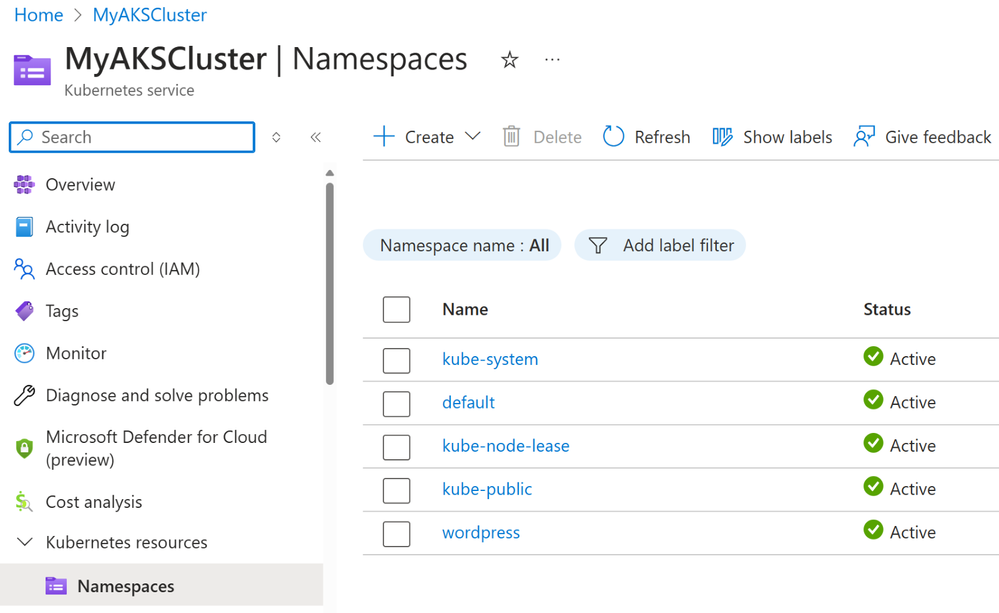Click the sidebar vertical scrollbar
Screen dimensions: 999x613
click(329, 284)
